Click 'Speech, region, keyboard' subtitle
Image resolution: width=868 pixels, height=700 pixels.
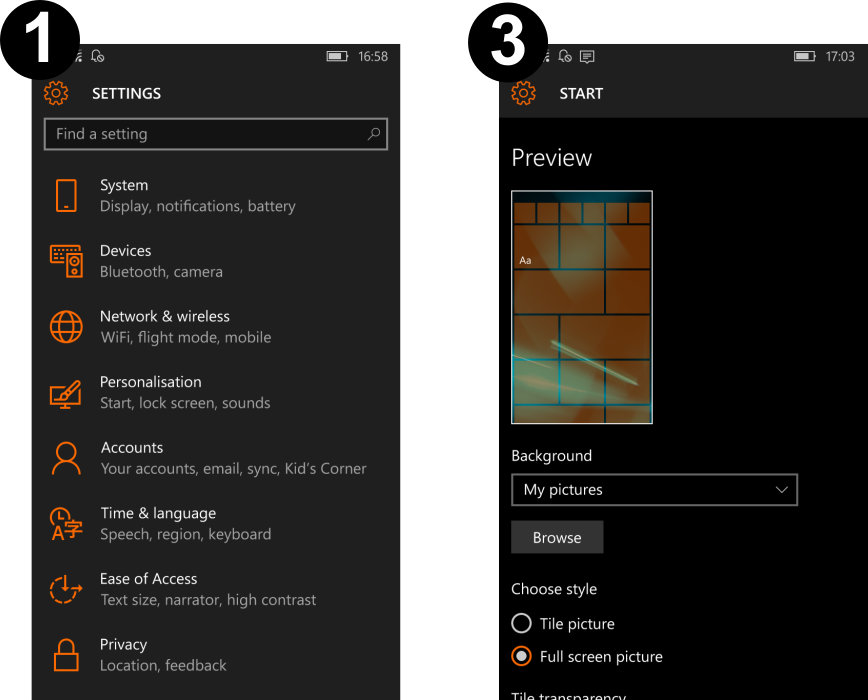click(x=186, y=535)
